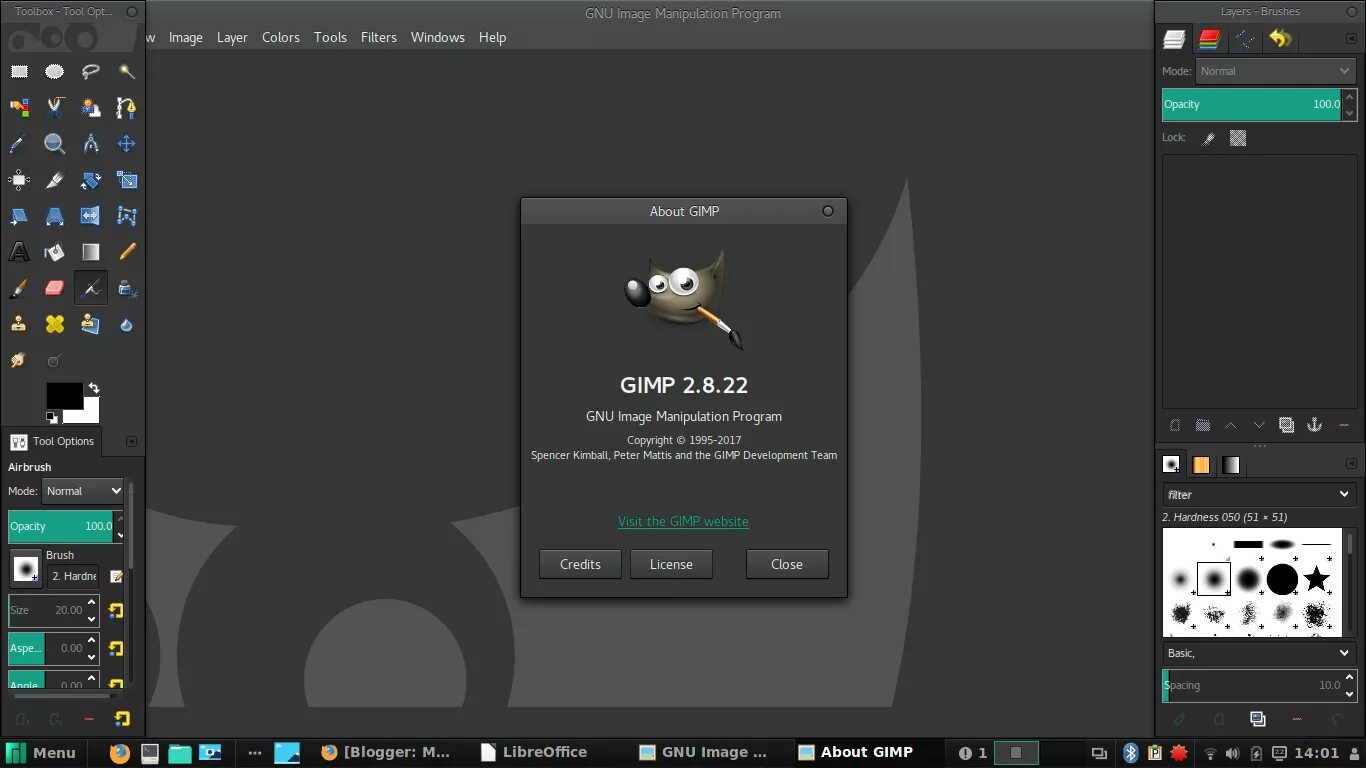Image resolution: width=1366 pixels, height=768 pixels.
Task: Increase the Size value stepper arrow
Action: tap(92, 603)
